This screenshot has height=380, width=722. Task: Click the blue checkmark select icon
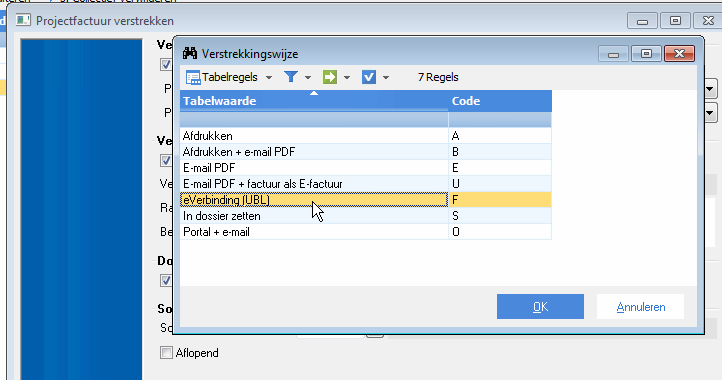pos(369,77)
